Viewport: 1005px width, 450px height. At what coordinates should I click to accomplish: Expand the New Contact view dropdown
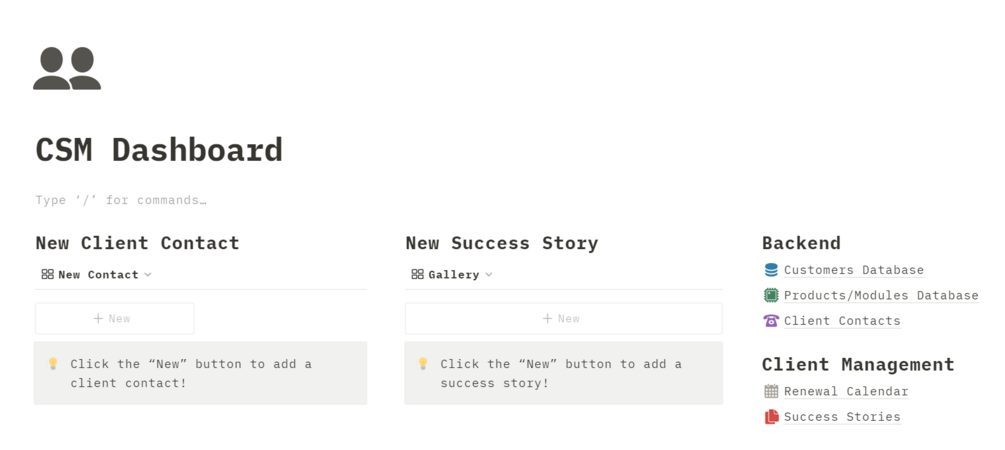148,274
